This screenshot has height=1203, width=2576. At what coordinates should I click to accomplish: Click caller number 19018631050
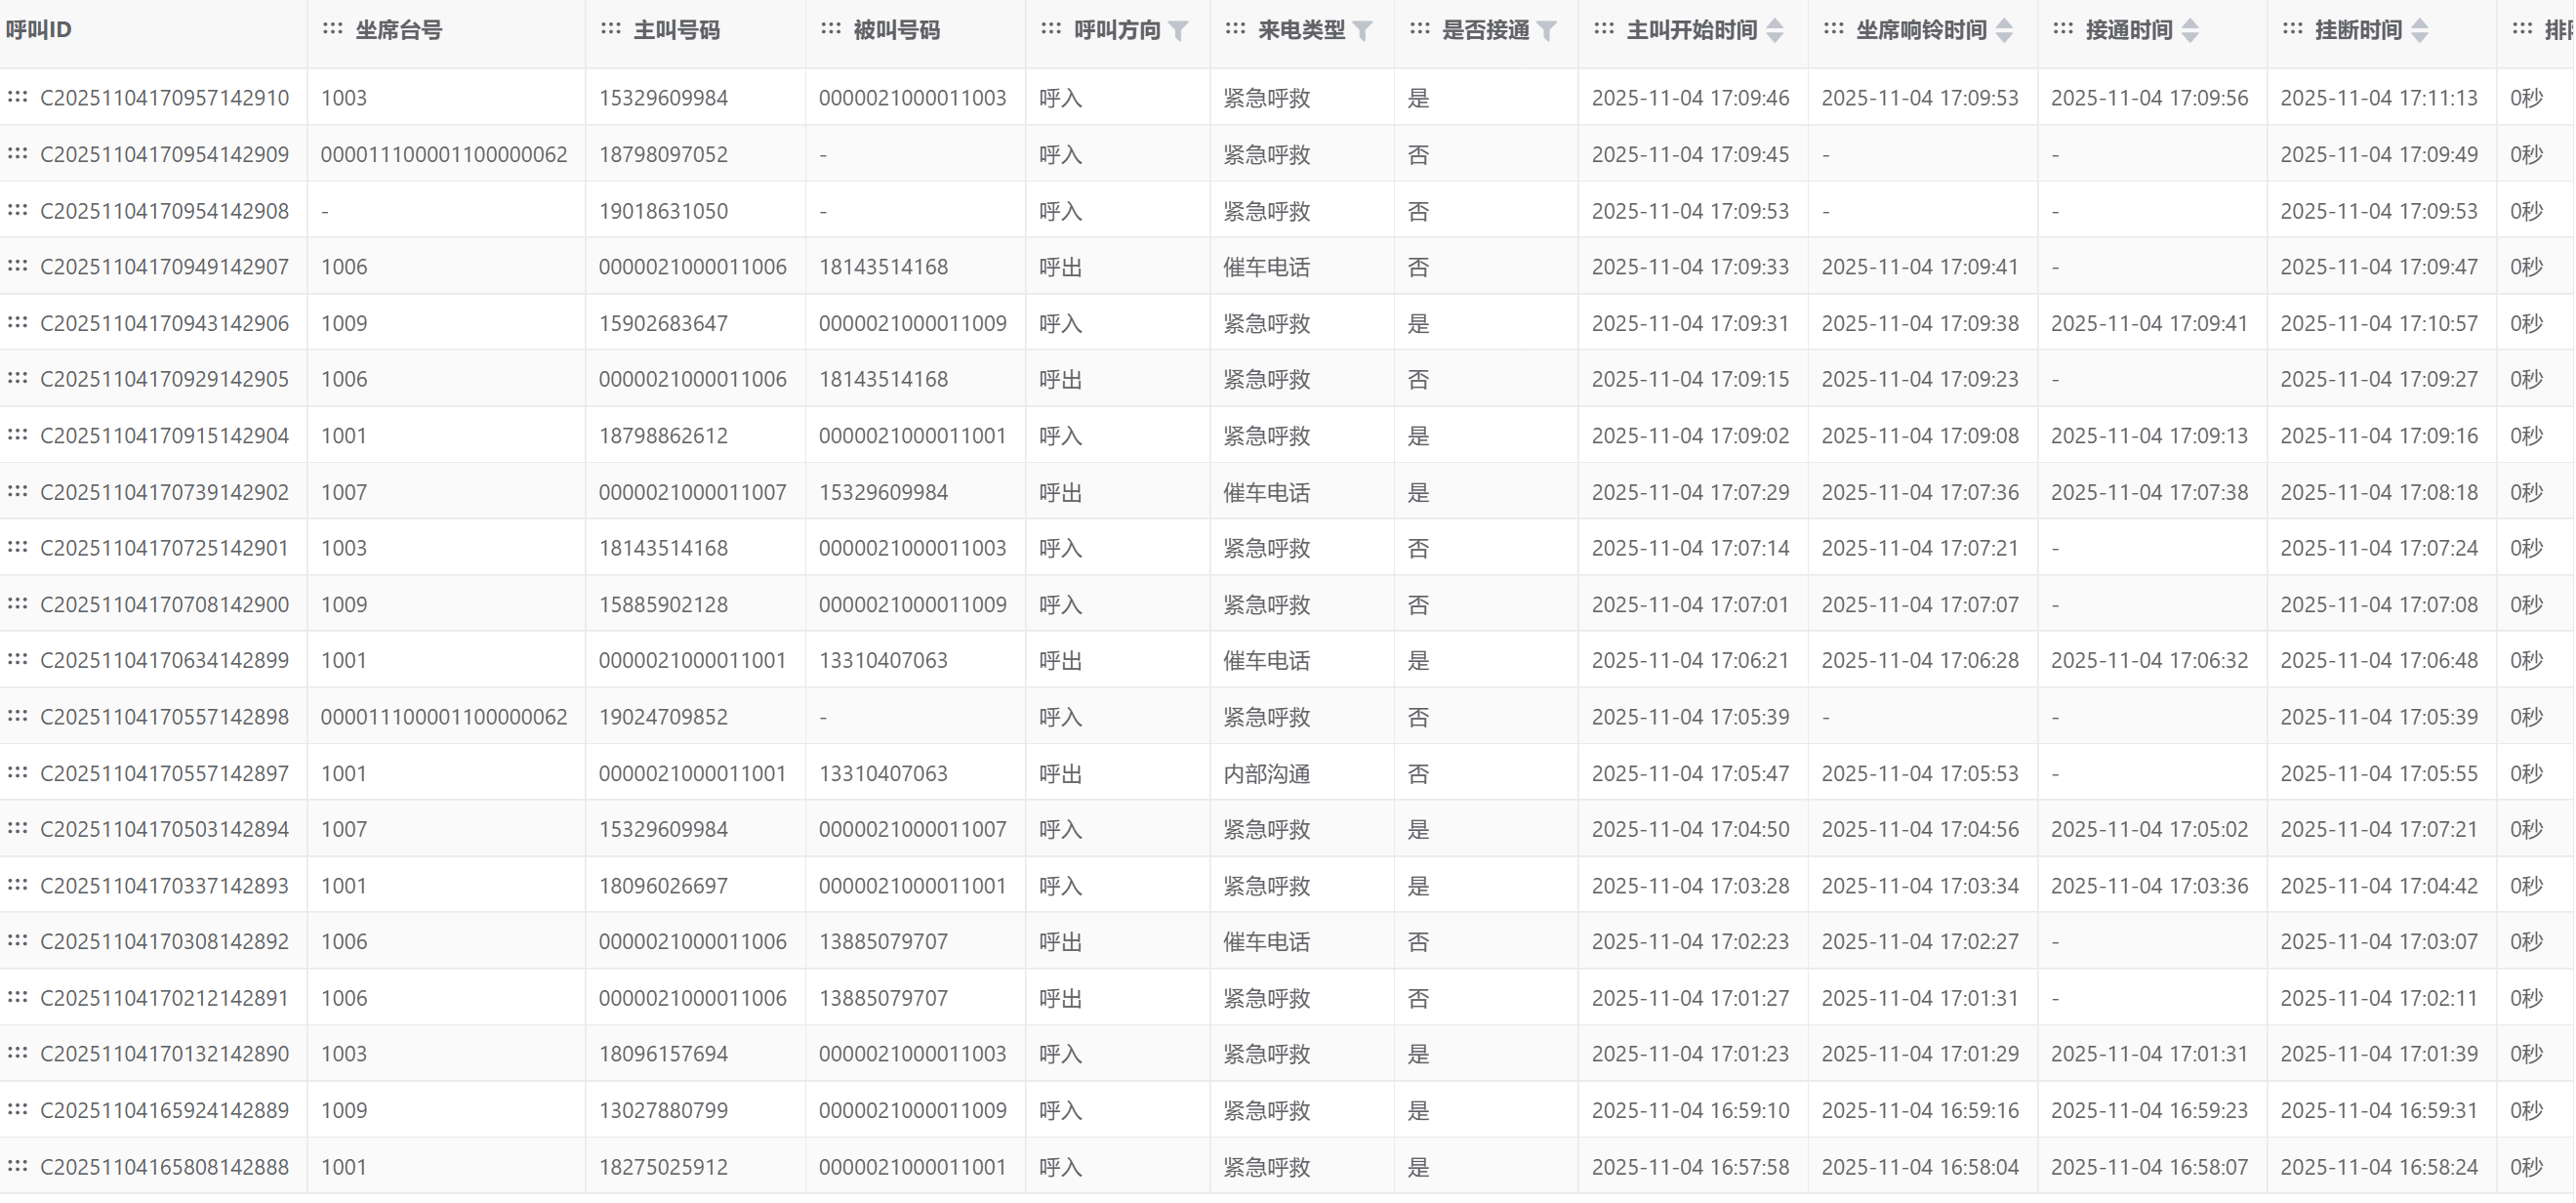[663, 211]
